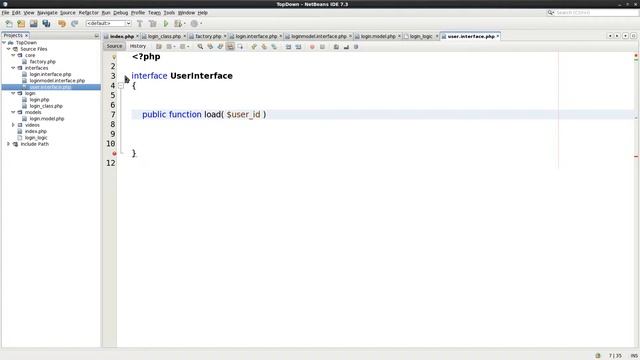640x360 pixels.
Task: Click the Clean and Build icon
Action: tap(153, 24)
